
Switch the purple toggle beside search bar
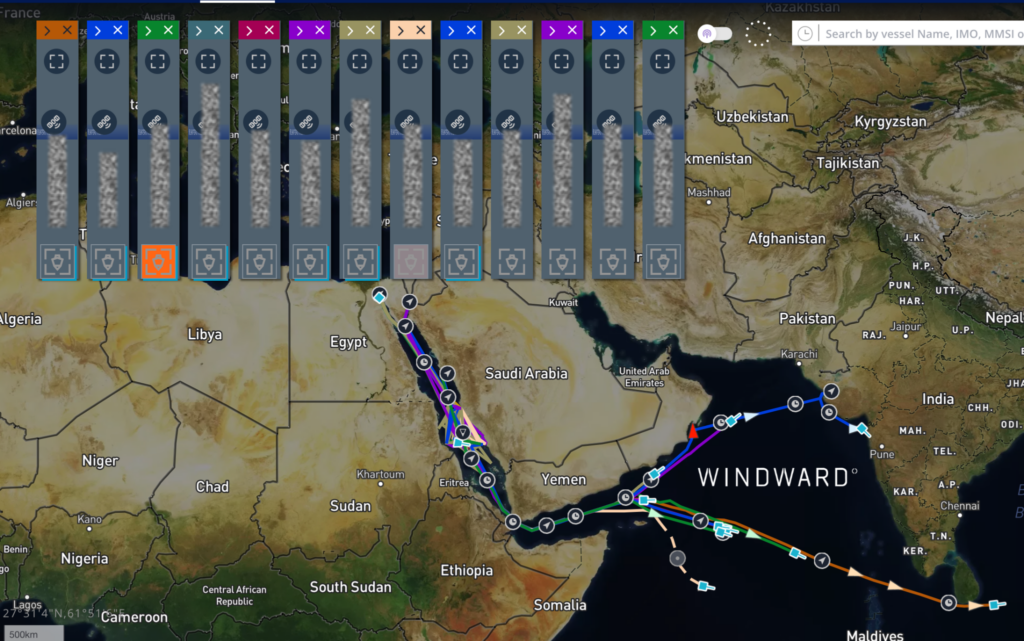(714, 33)
